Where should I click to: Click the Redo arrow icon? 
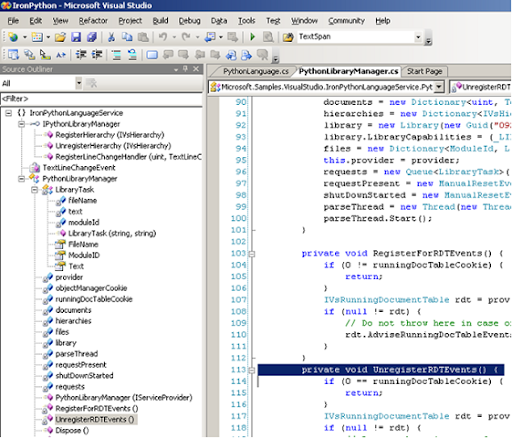click(x=186, y=37)
